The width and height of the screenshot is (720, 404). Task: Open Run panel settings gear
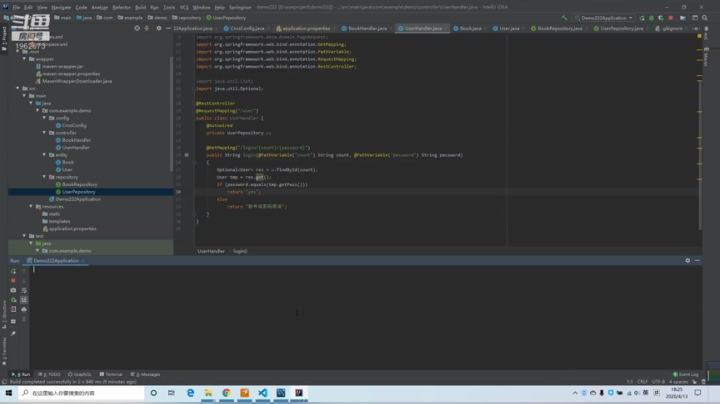click(x=687, y=260)
